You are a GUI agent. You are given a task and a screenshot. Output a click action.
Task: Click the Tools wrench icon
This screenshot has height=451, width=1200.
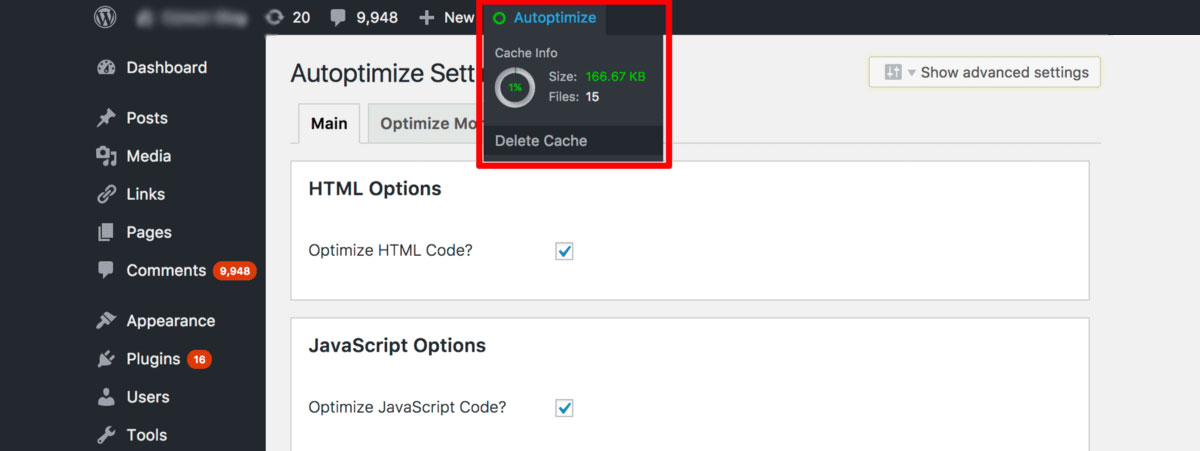coord(106,435)
